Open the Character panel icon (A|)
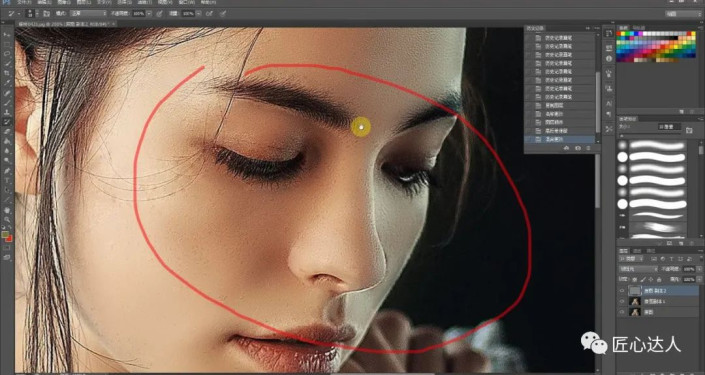Screen dimensions: 705x375 pos(609,103)
